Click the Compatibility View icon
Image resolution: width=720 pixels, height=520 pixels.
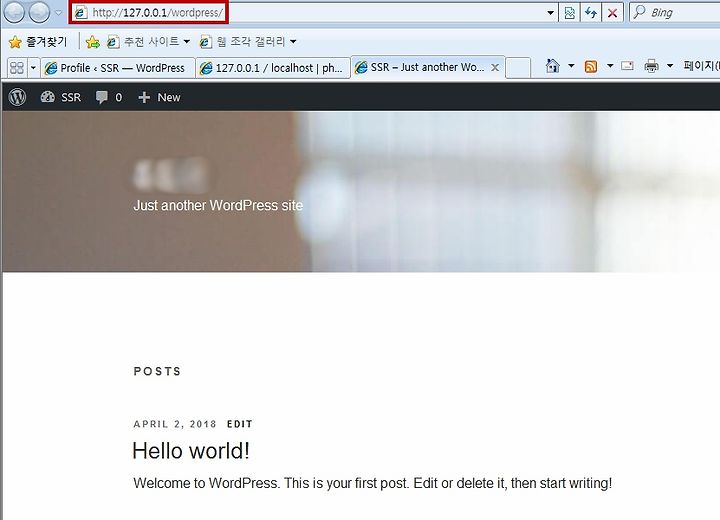[x=569, y=13]
